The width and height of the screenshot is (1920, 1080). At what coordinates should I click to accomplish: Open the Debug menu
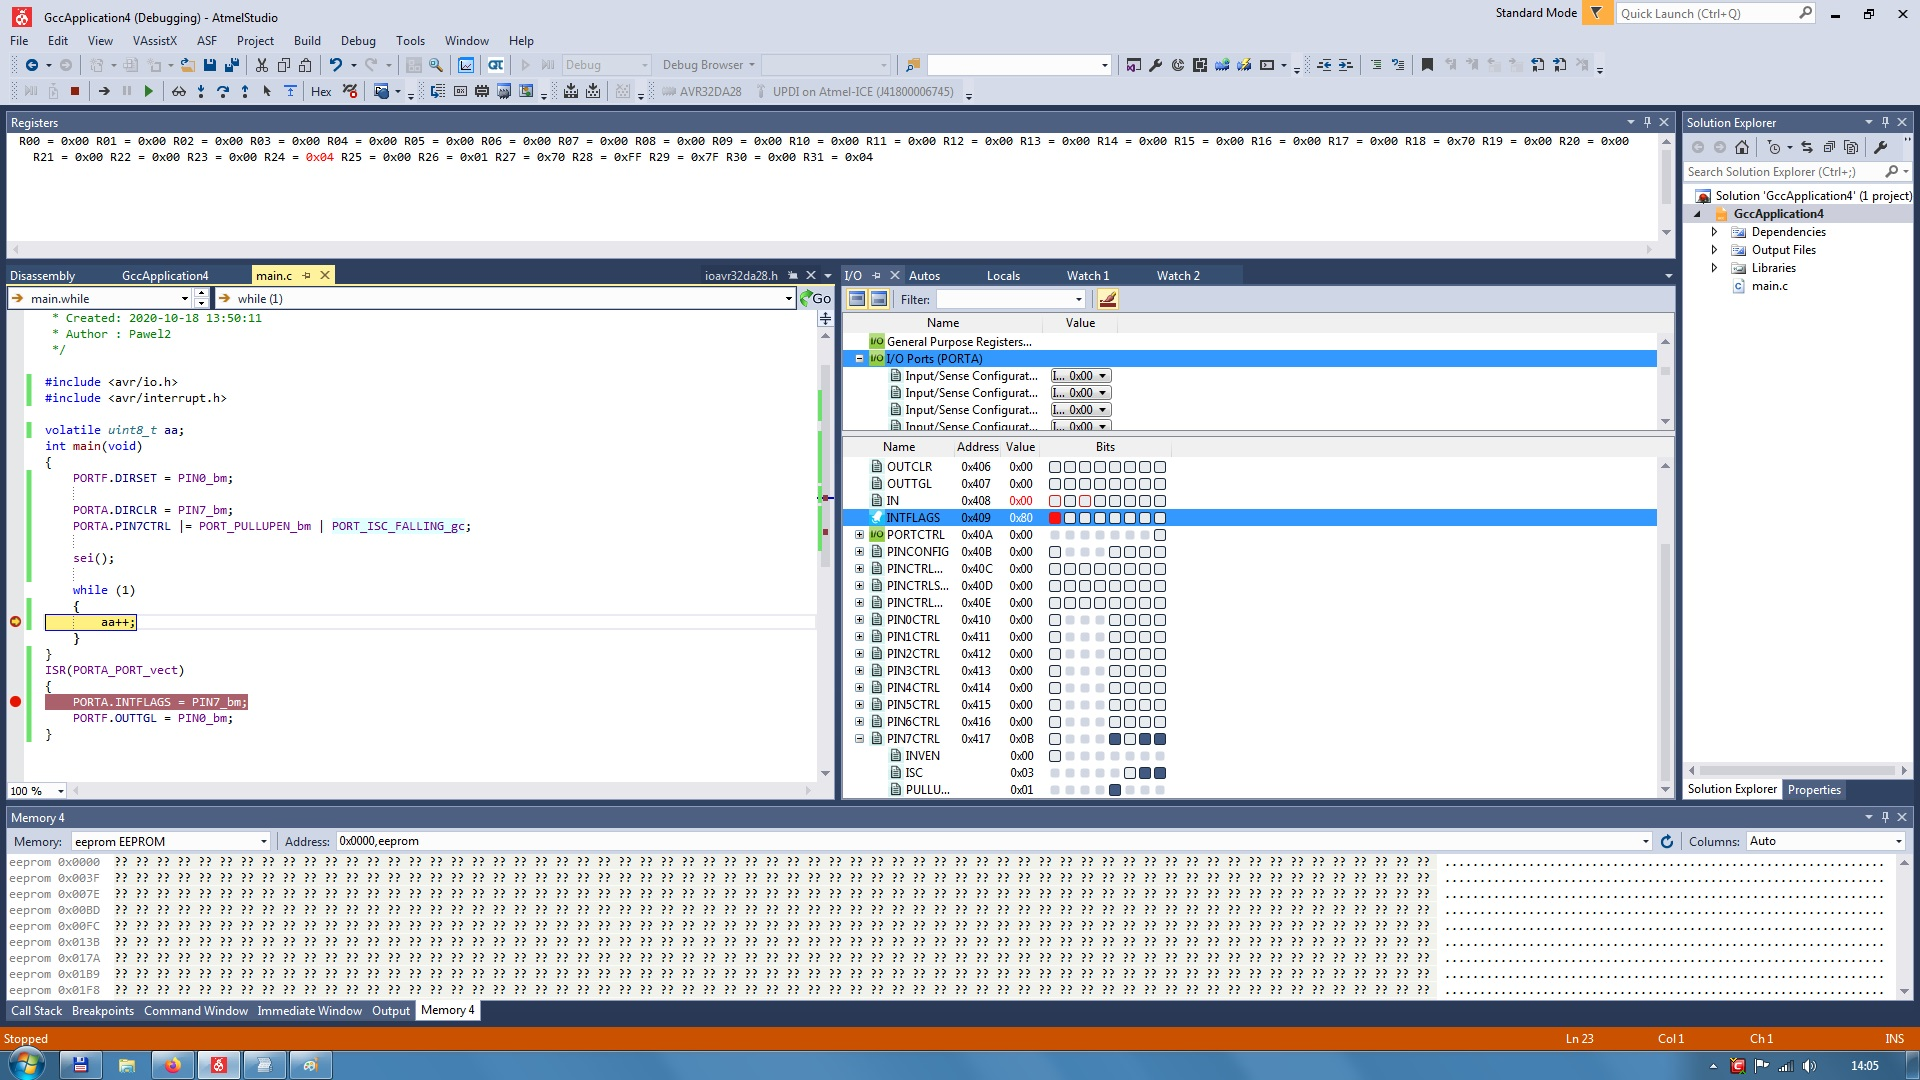[357, 41]
